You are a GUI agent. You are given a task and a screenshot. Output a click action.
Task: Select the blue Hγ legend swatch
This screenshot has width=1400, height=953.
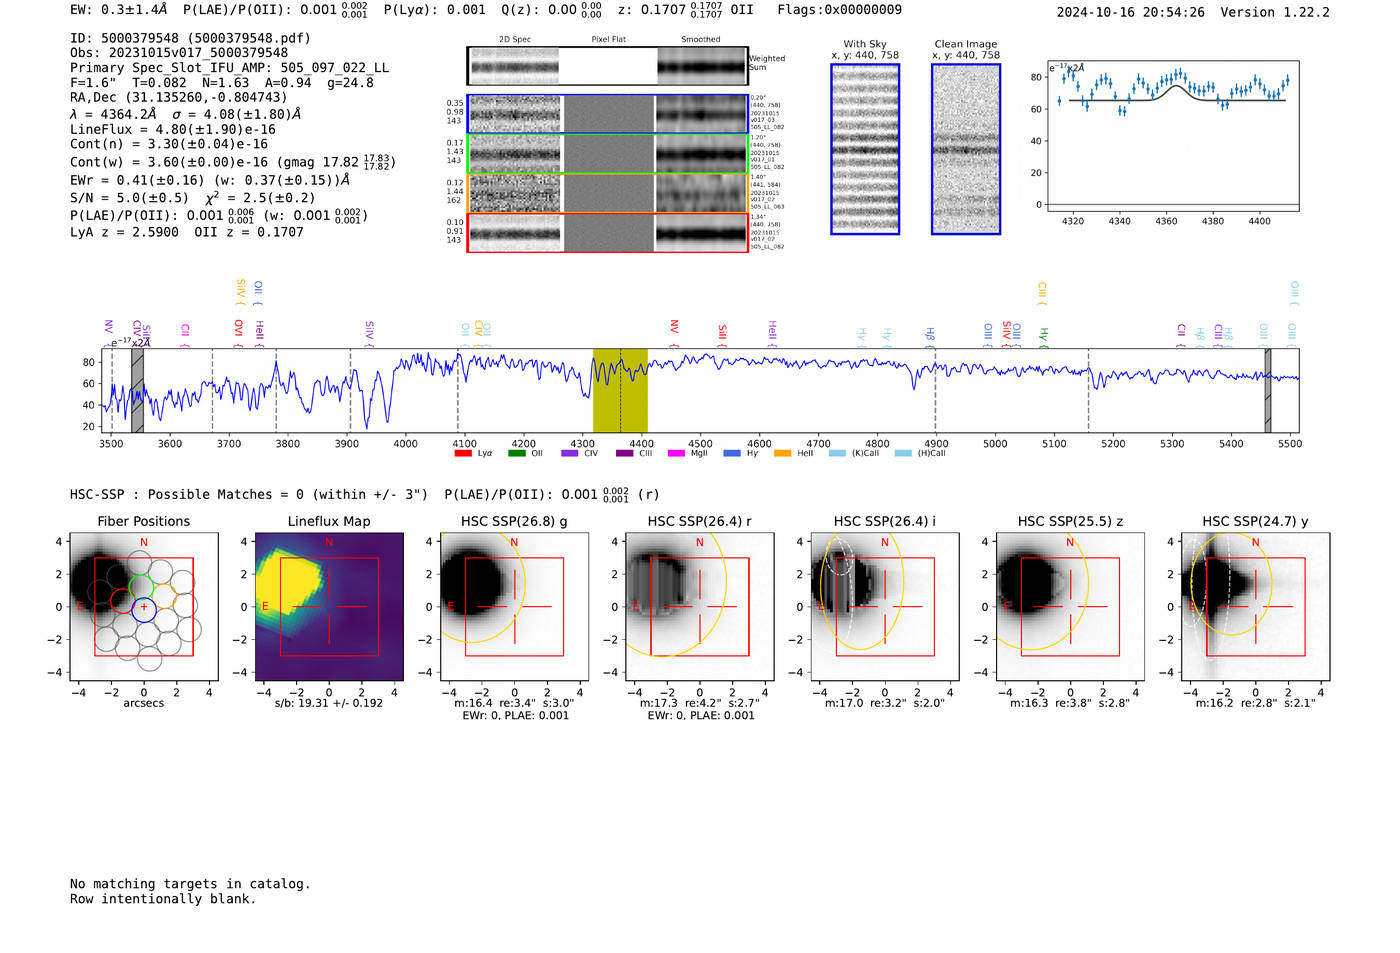732,453
